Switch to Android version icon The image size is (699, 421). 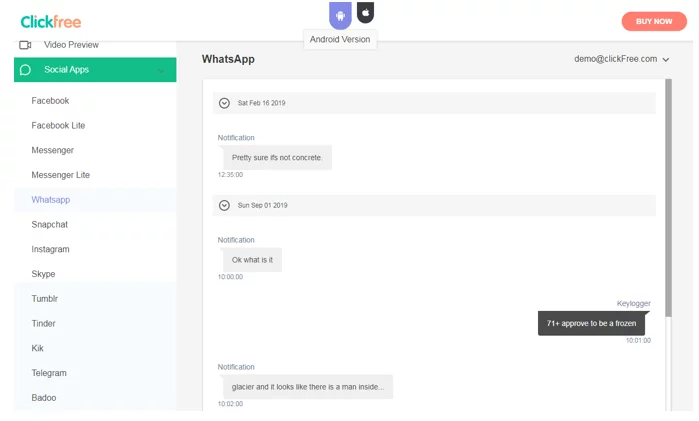tap(340, 15)
